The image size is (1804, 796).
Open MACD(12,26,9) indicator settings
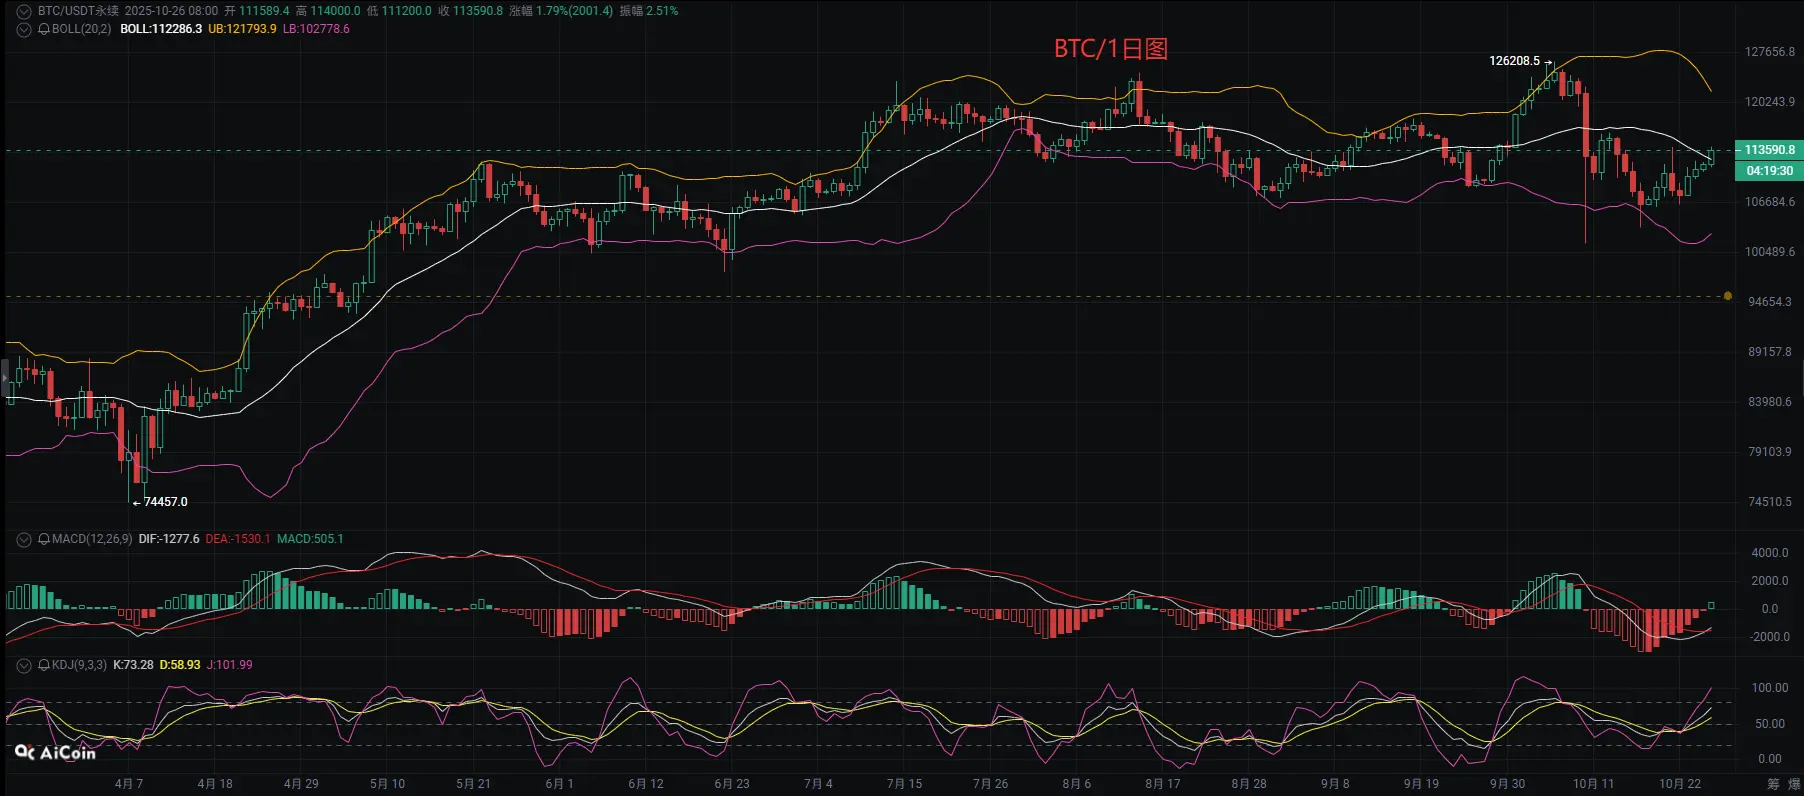click(92, 539)
